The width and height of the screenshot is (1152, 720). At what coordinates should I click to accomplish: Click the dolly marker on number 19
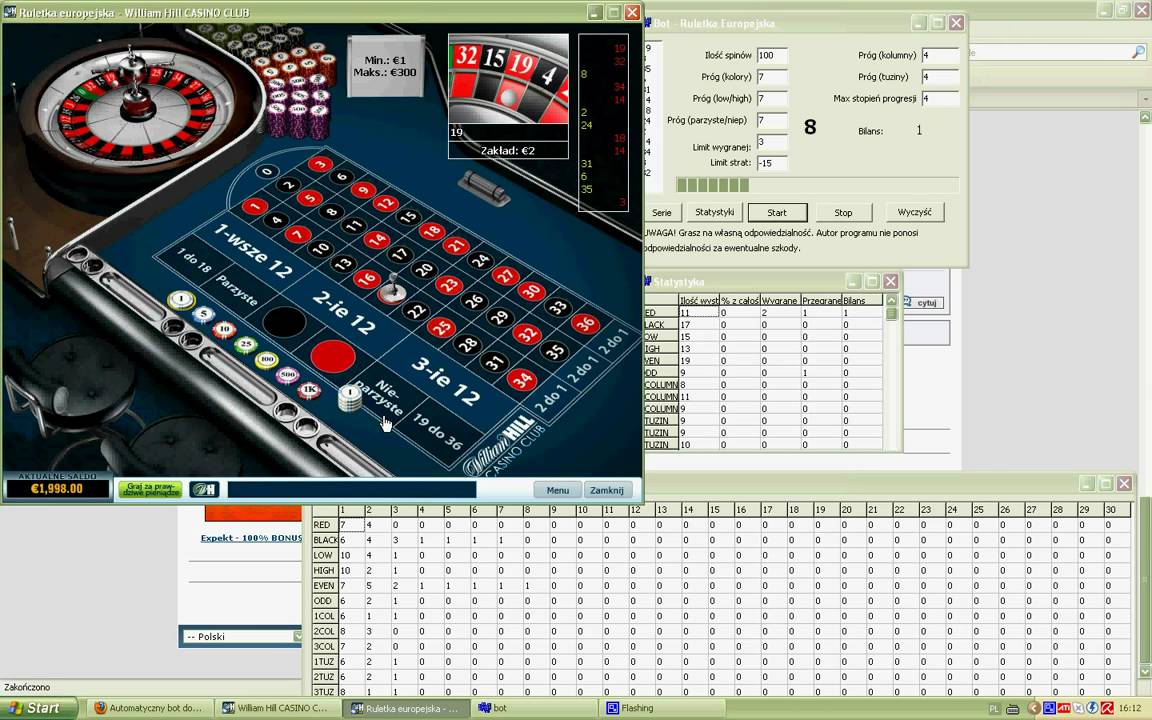(392, 290)
